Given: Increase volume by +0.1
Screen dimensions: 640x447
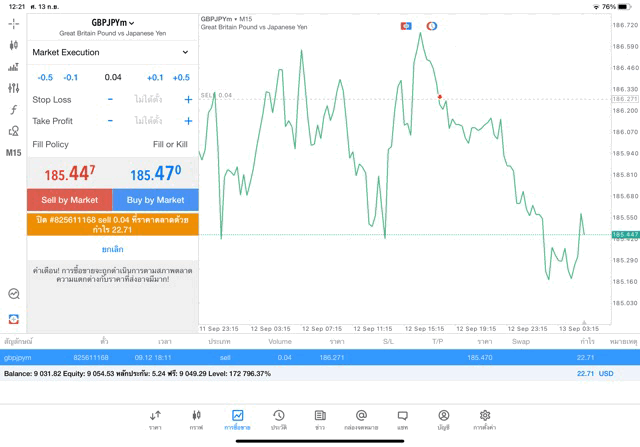Looking at the screenshot, I should click(x=155, y=77).
